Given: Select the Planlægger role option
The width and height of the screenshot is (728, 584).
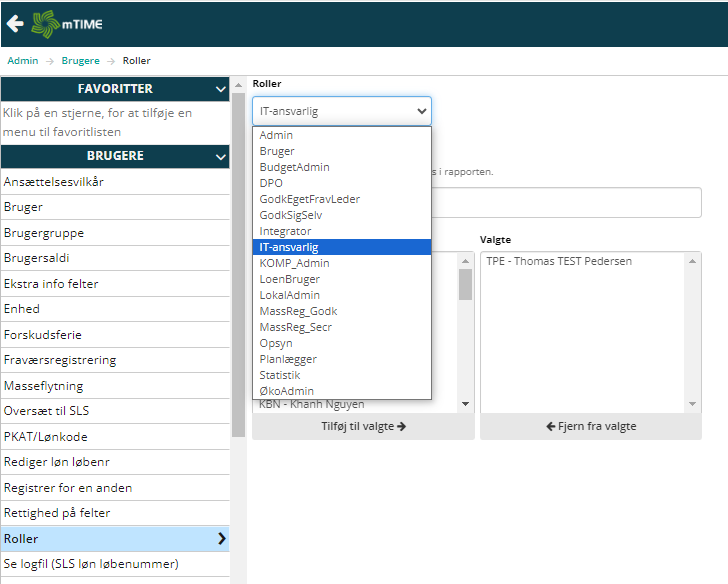Looking at the screenshot, I should click(x=289, y=359).
